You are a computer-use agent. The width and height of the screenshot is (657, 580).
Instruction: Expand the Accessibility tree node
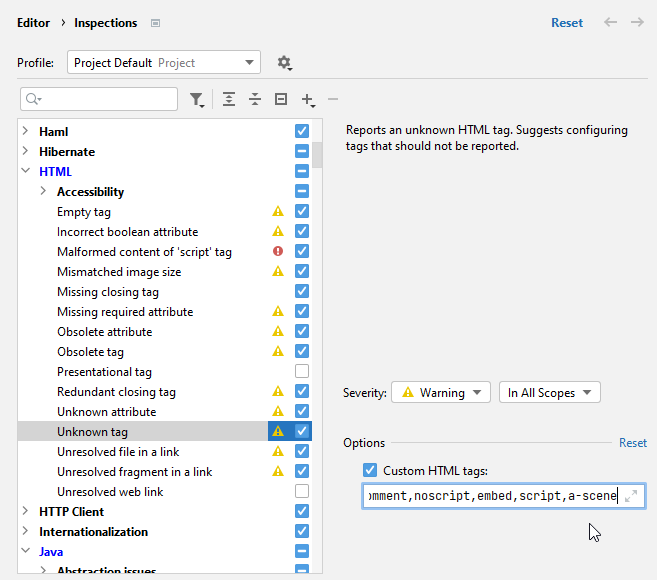43,192
